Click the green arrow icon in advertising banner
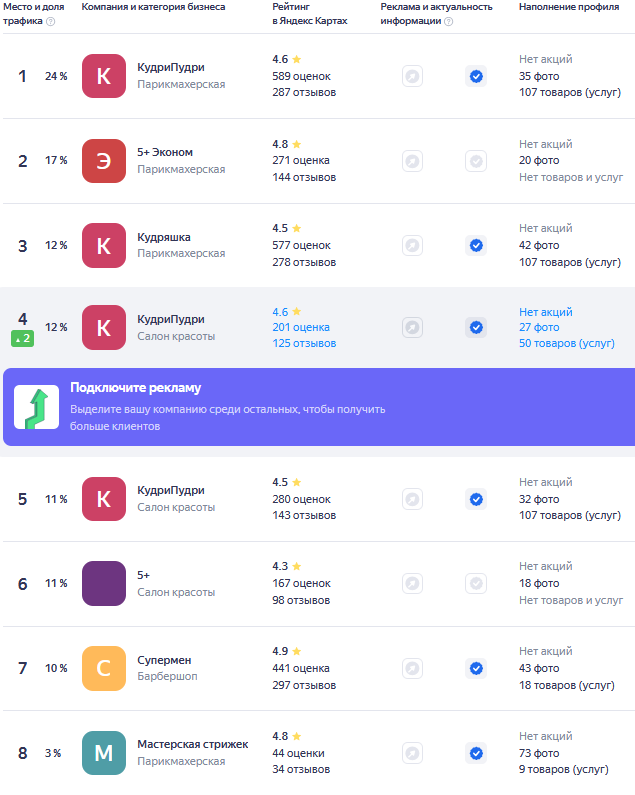Image resolution: width=635 pixels, height=795 pixels. tap(36, 408)
